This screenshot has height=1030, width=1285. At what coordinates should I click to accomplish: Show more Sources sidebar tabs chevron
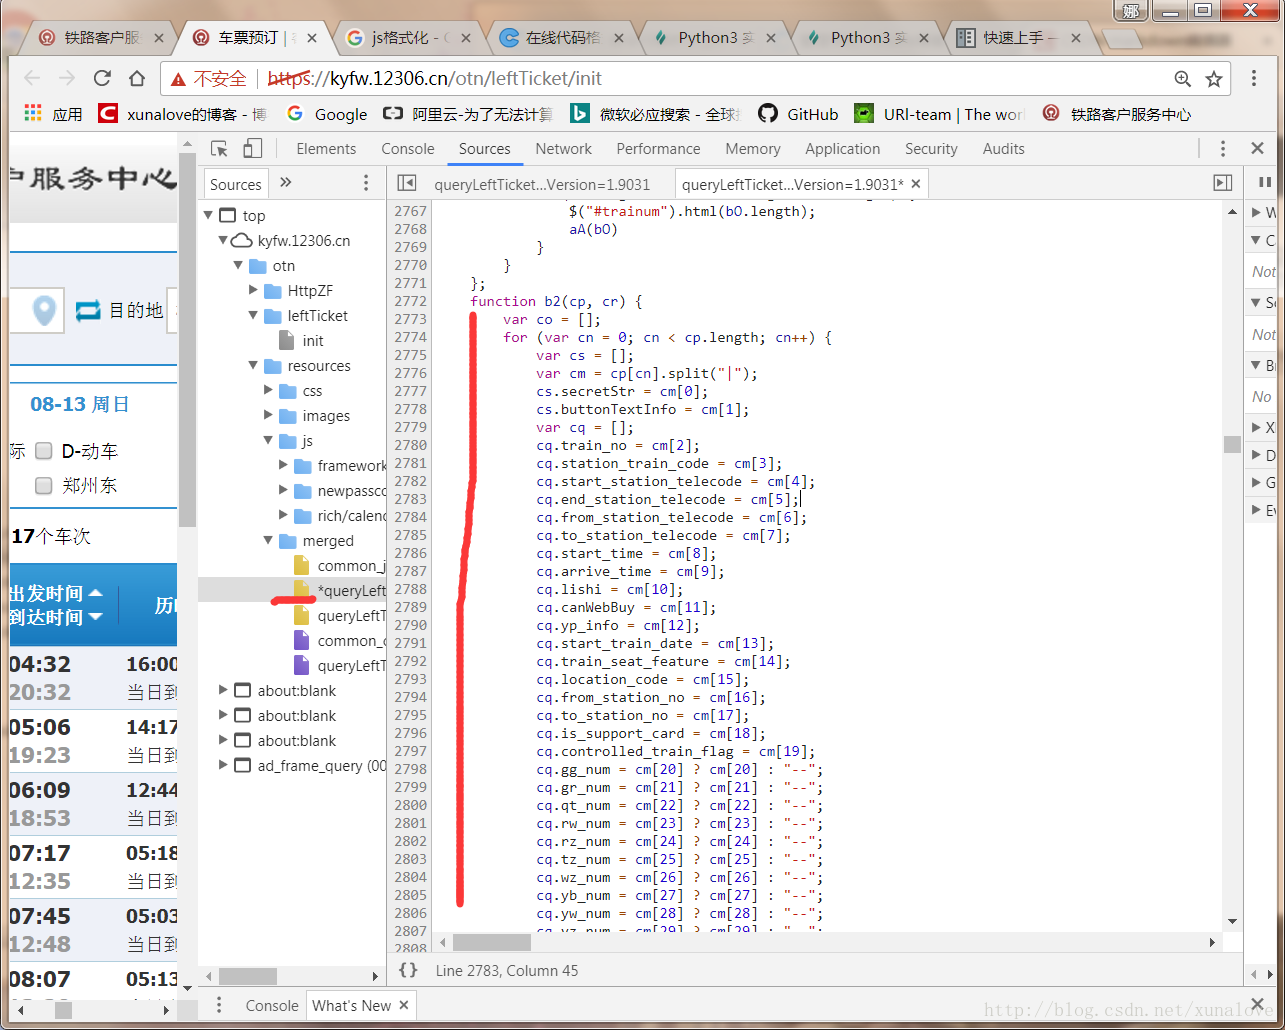[286, 183]
